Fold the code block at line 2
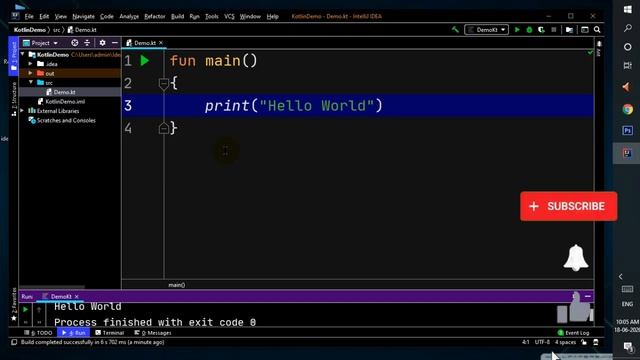This screenshot has height=360, width=640. [x=163, y=84]
